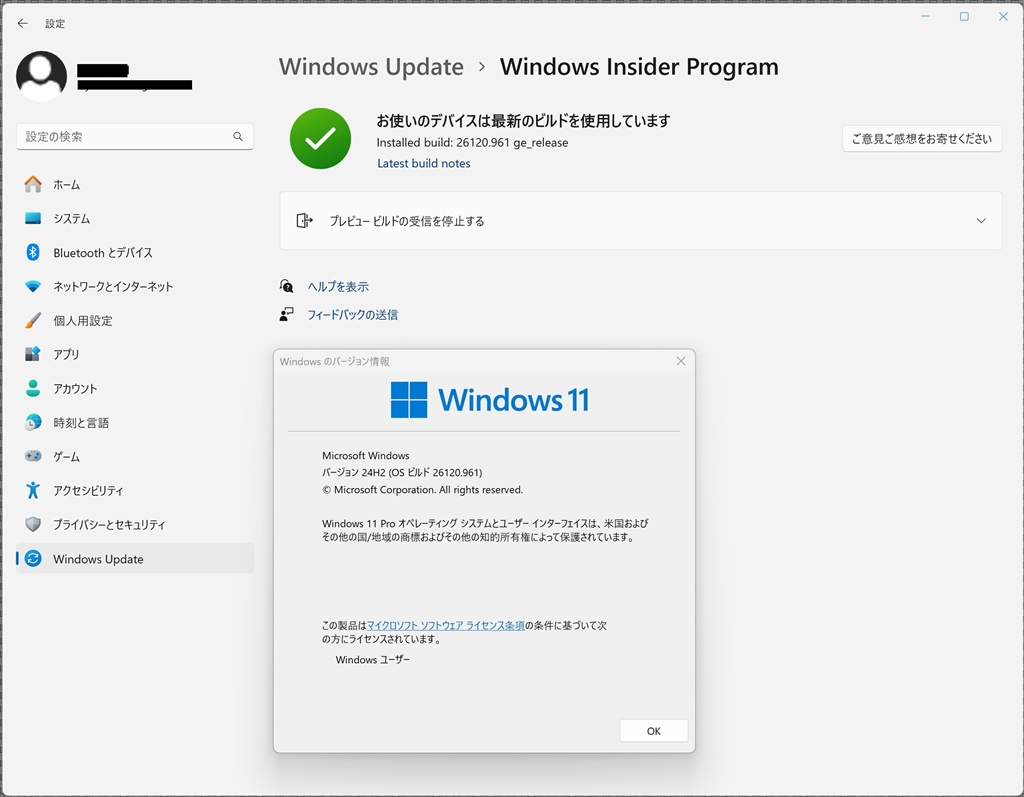The height and width of the screenshot is (797, 1024).
Task: Click the Gaming controller icon
Action: click(33, 456)
